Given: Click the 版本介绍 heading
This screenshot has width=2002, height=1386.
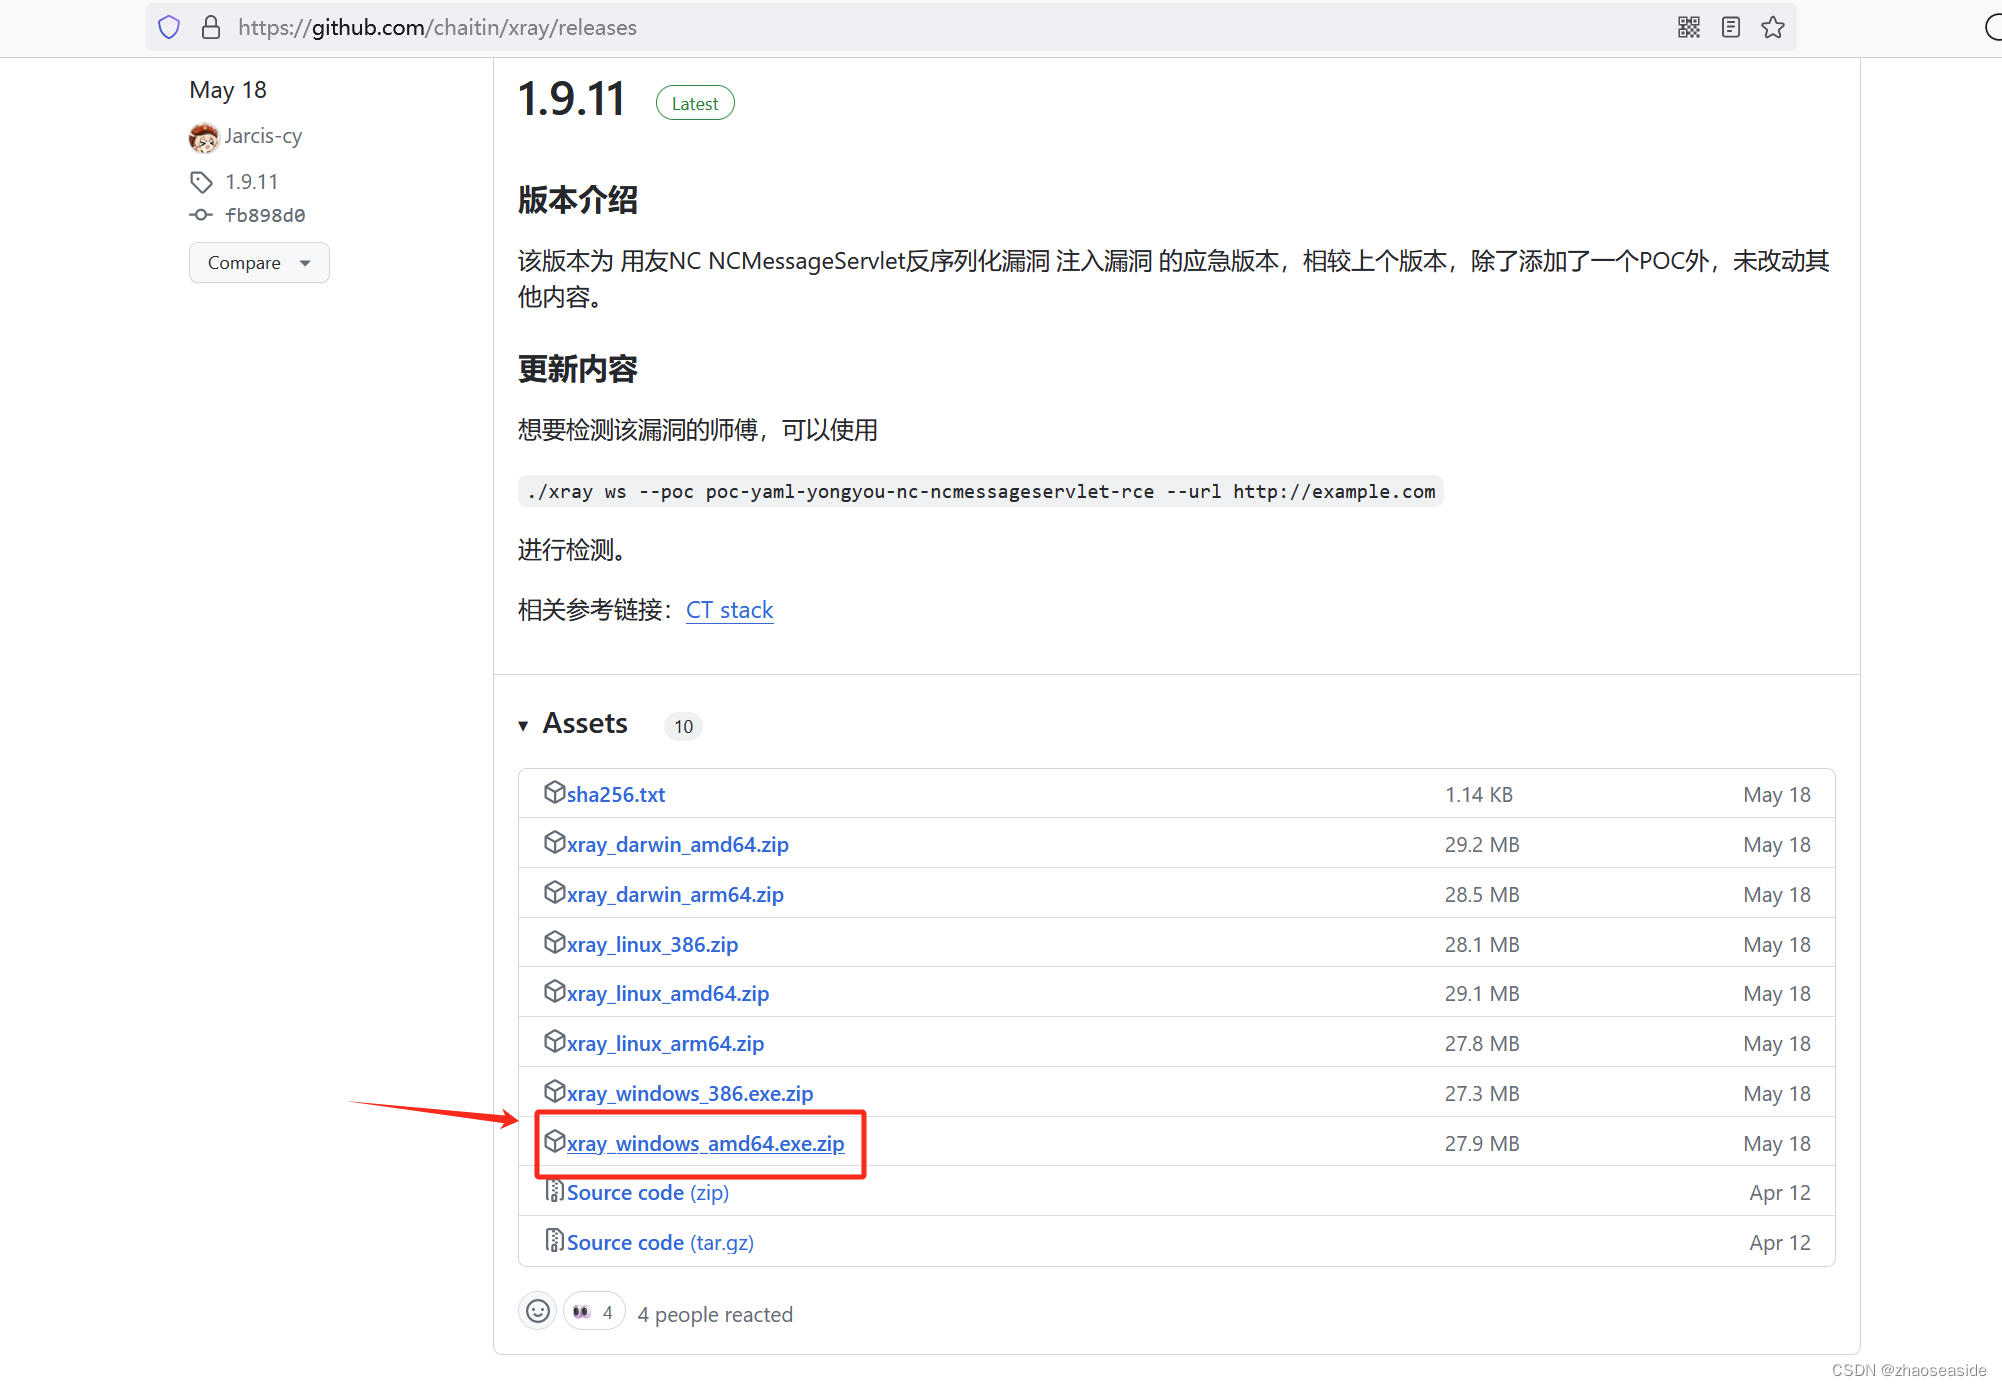Looking at the screenshot, I should (x=578, y=200).
